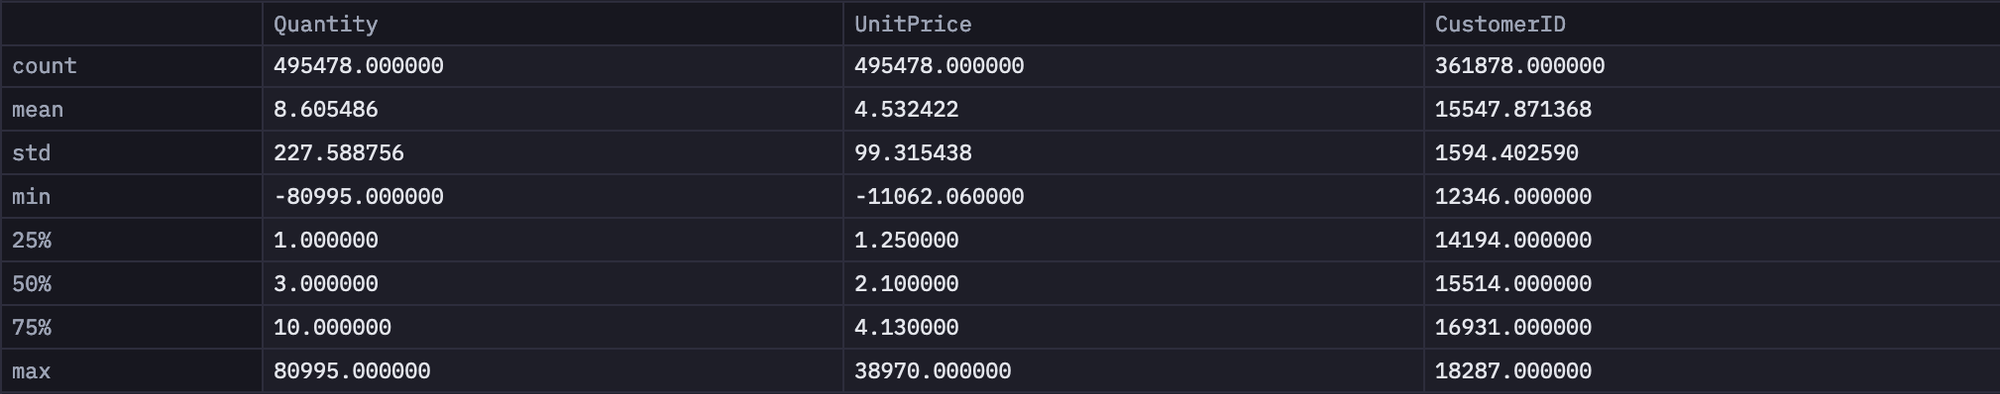Click the UnitPrice max value 38970.000000
Screen dimensions: 2000x394
(x=933, y=372)
